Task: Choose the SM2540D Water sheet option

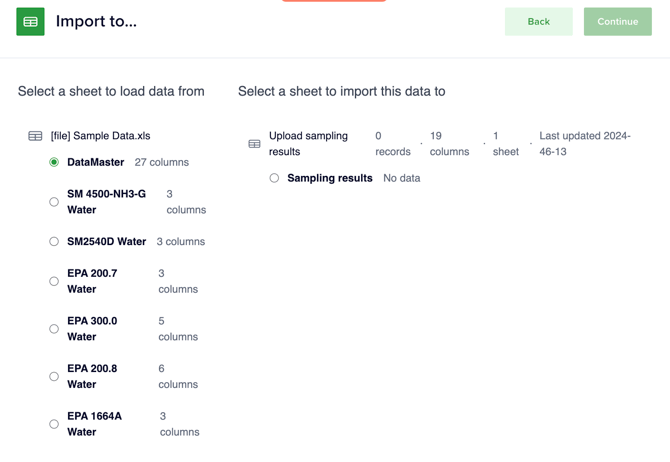Action: (54, 241)
